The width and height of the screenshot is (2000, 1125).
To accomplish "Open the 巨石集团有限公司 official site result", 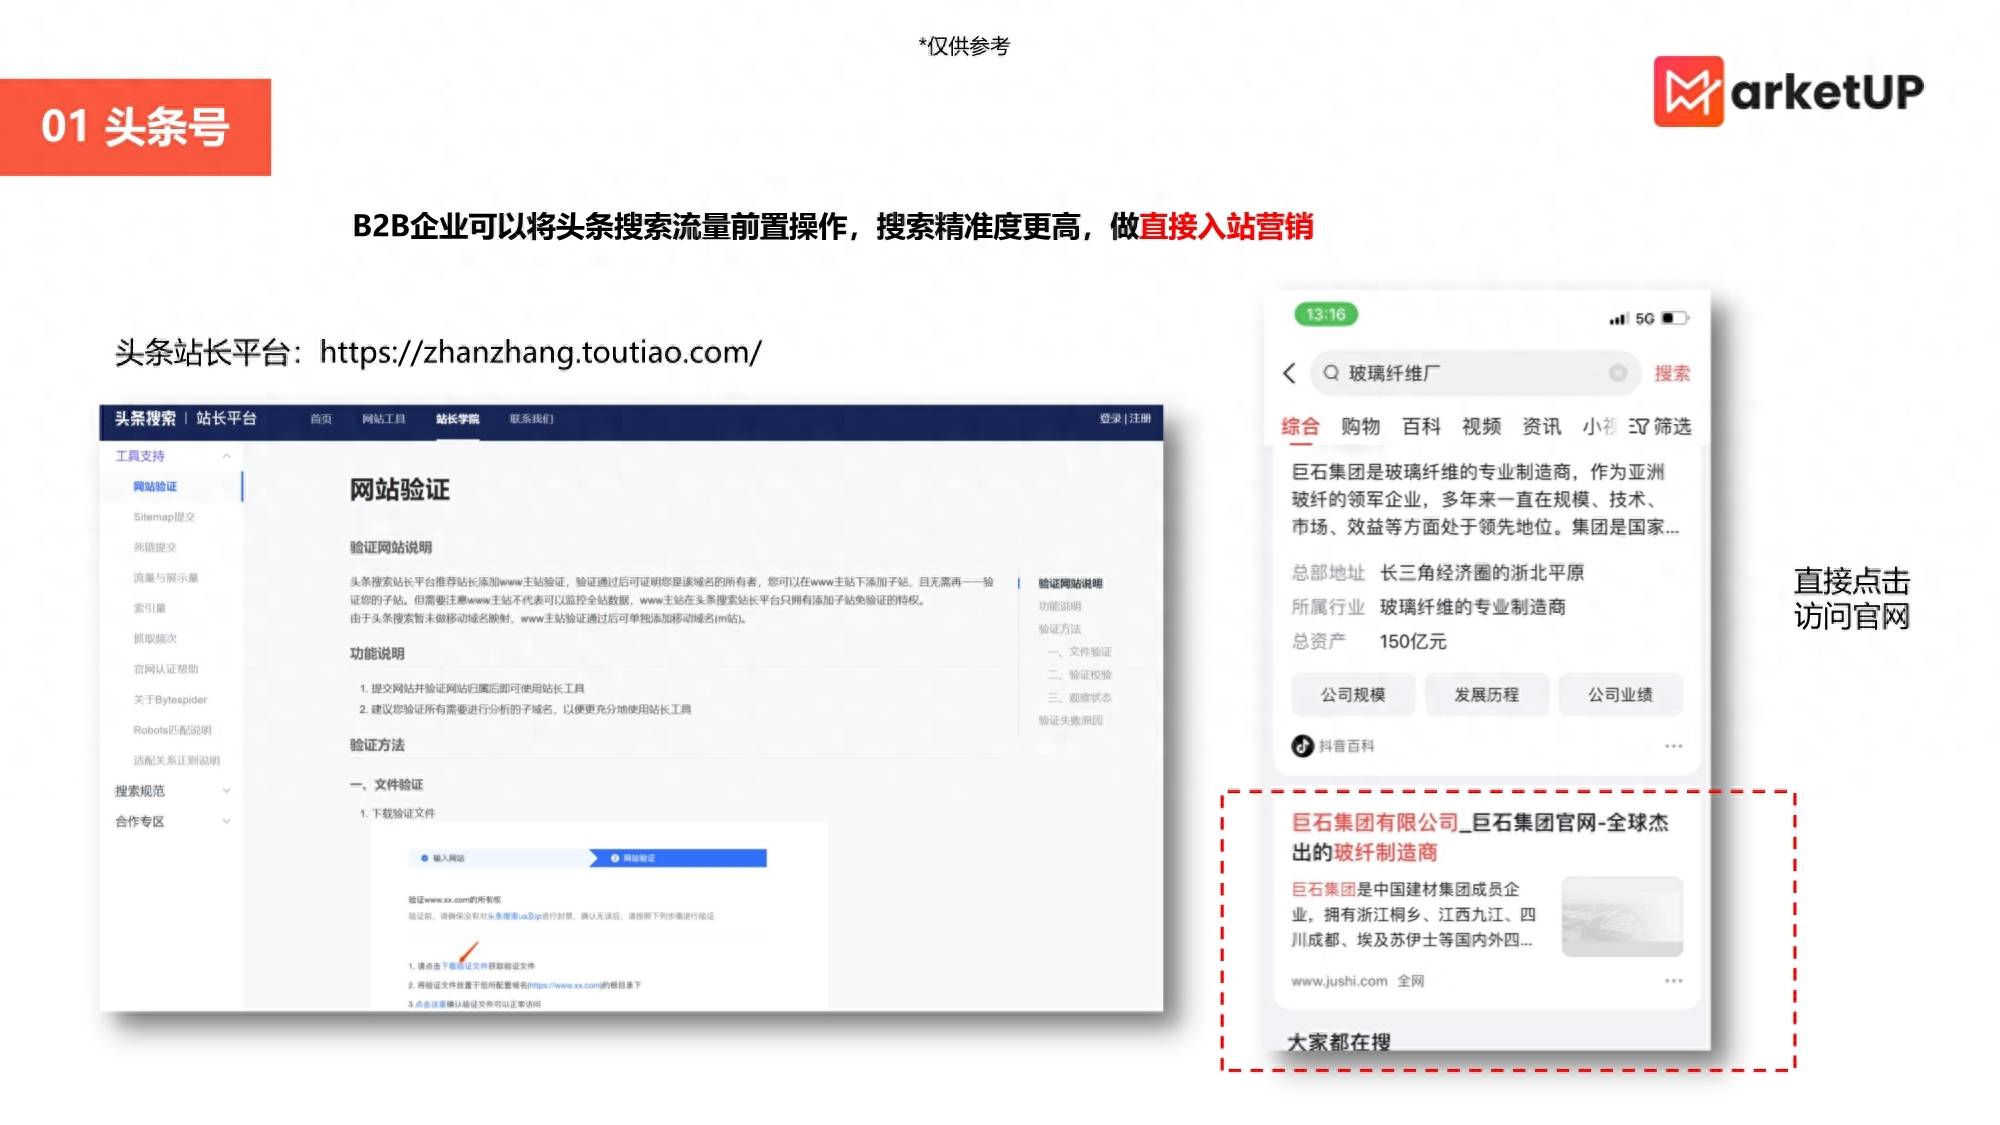I will tap(1480, 837).
